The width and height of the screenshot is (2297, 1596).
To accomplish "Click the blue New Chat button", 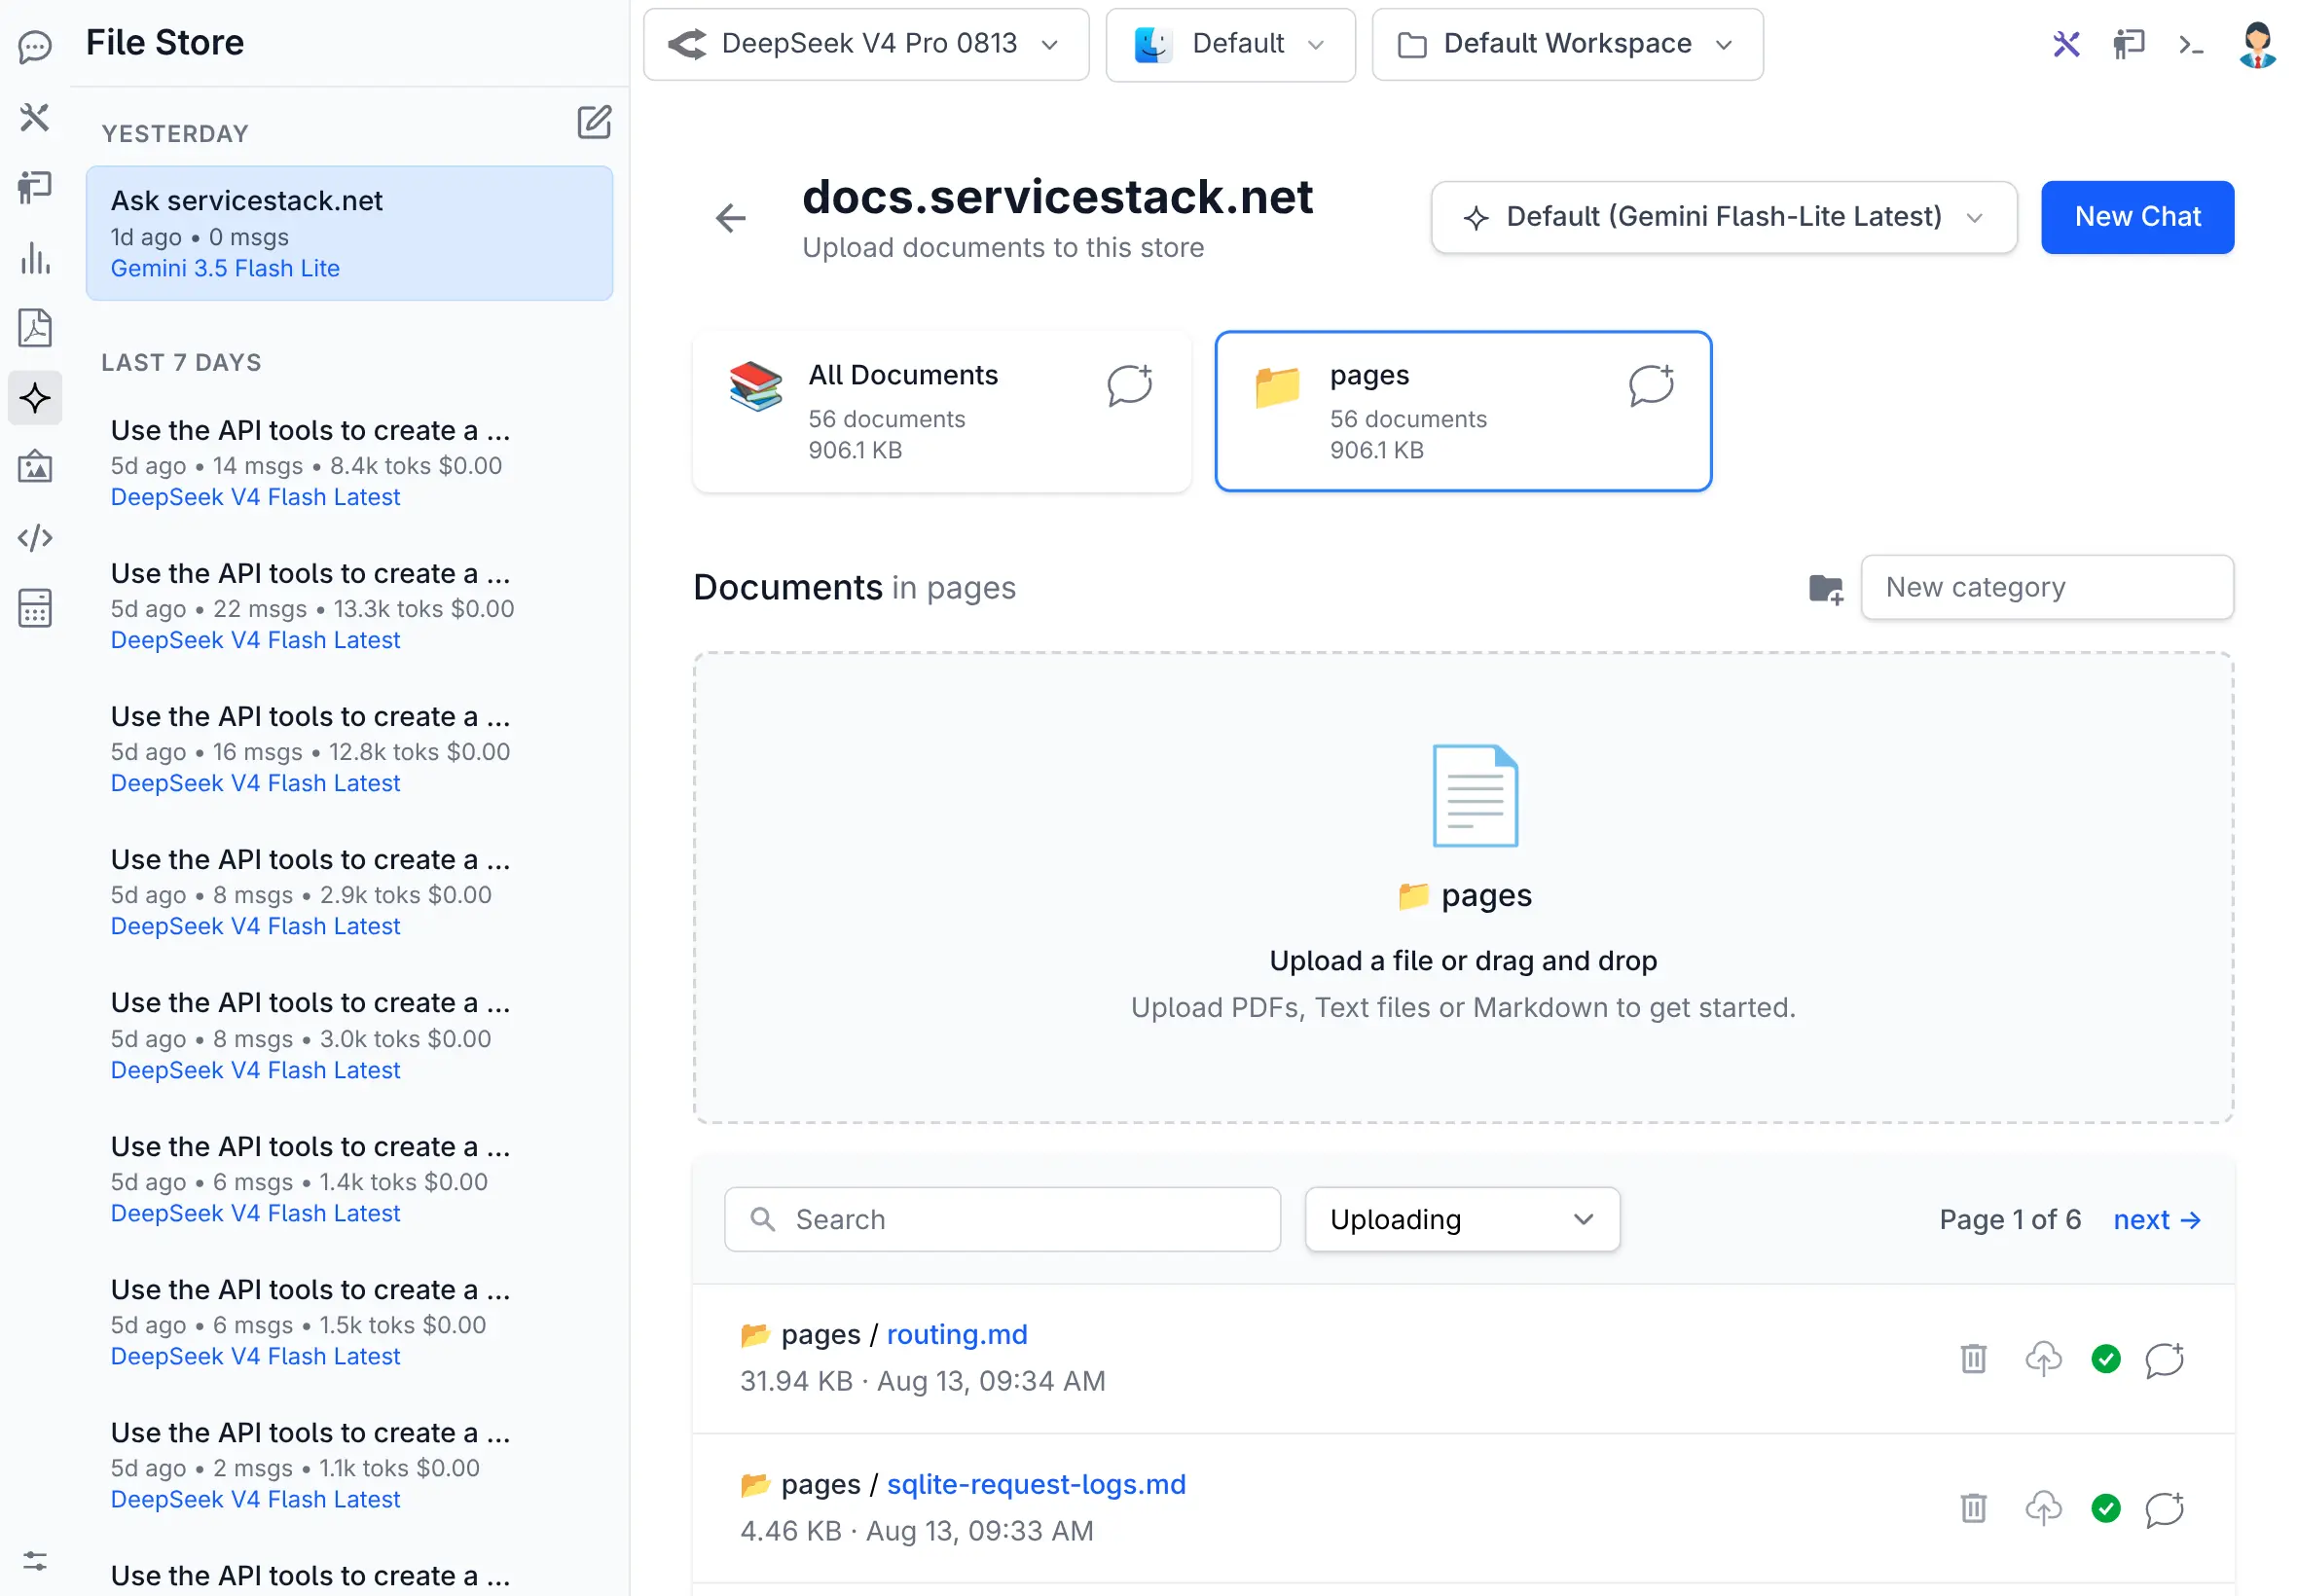I will [2137, 217].
